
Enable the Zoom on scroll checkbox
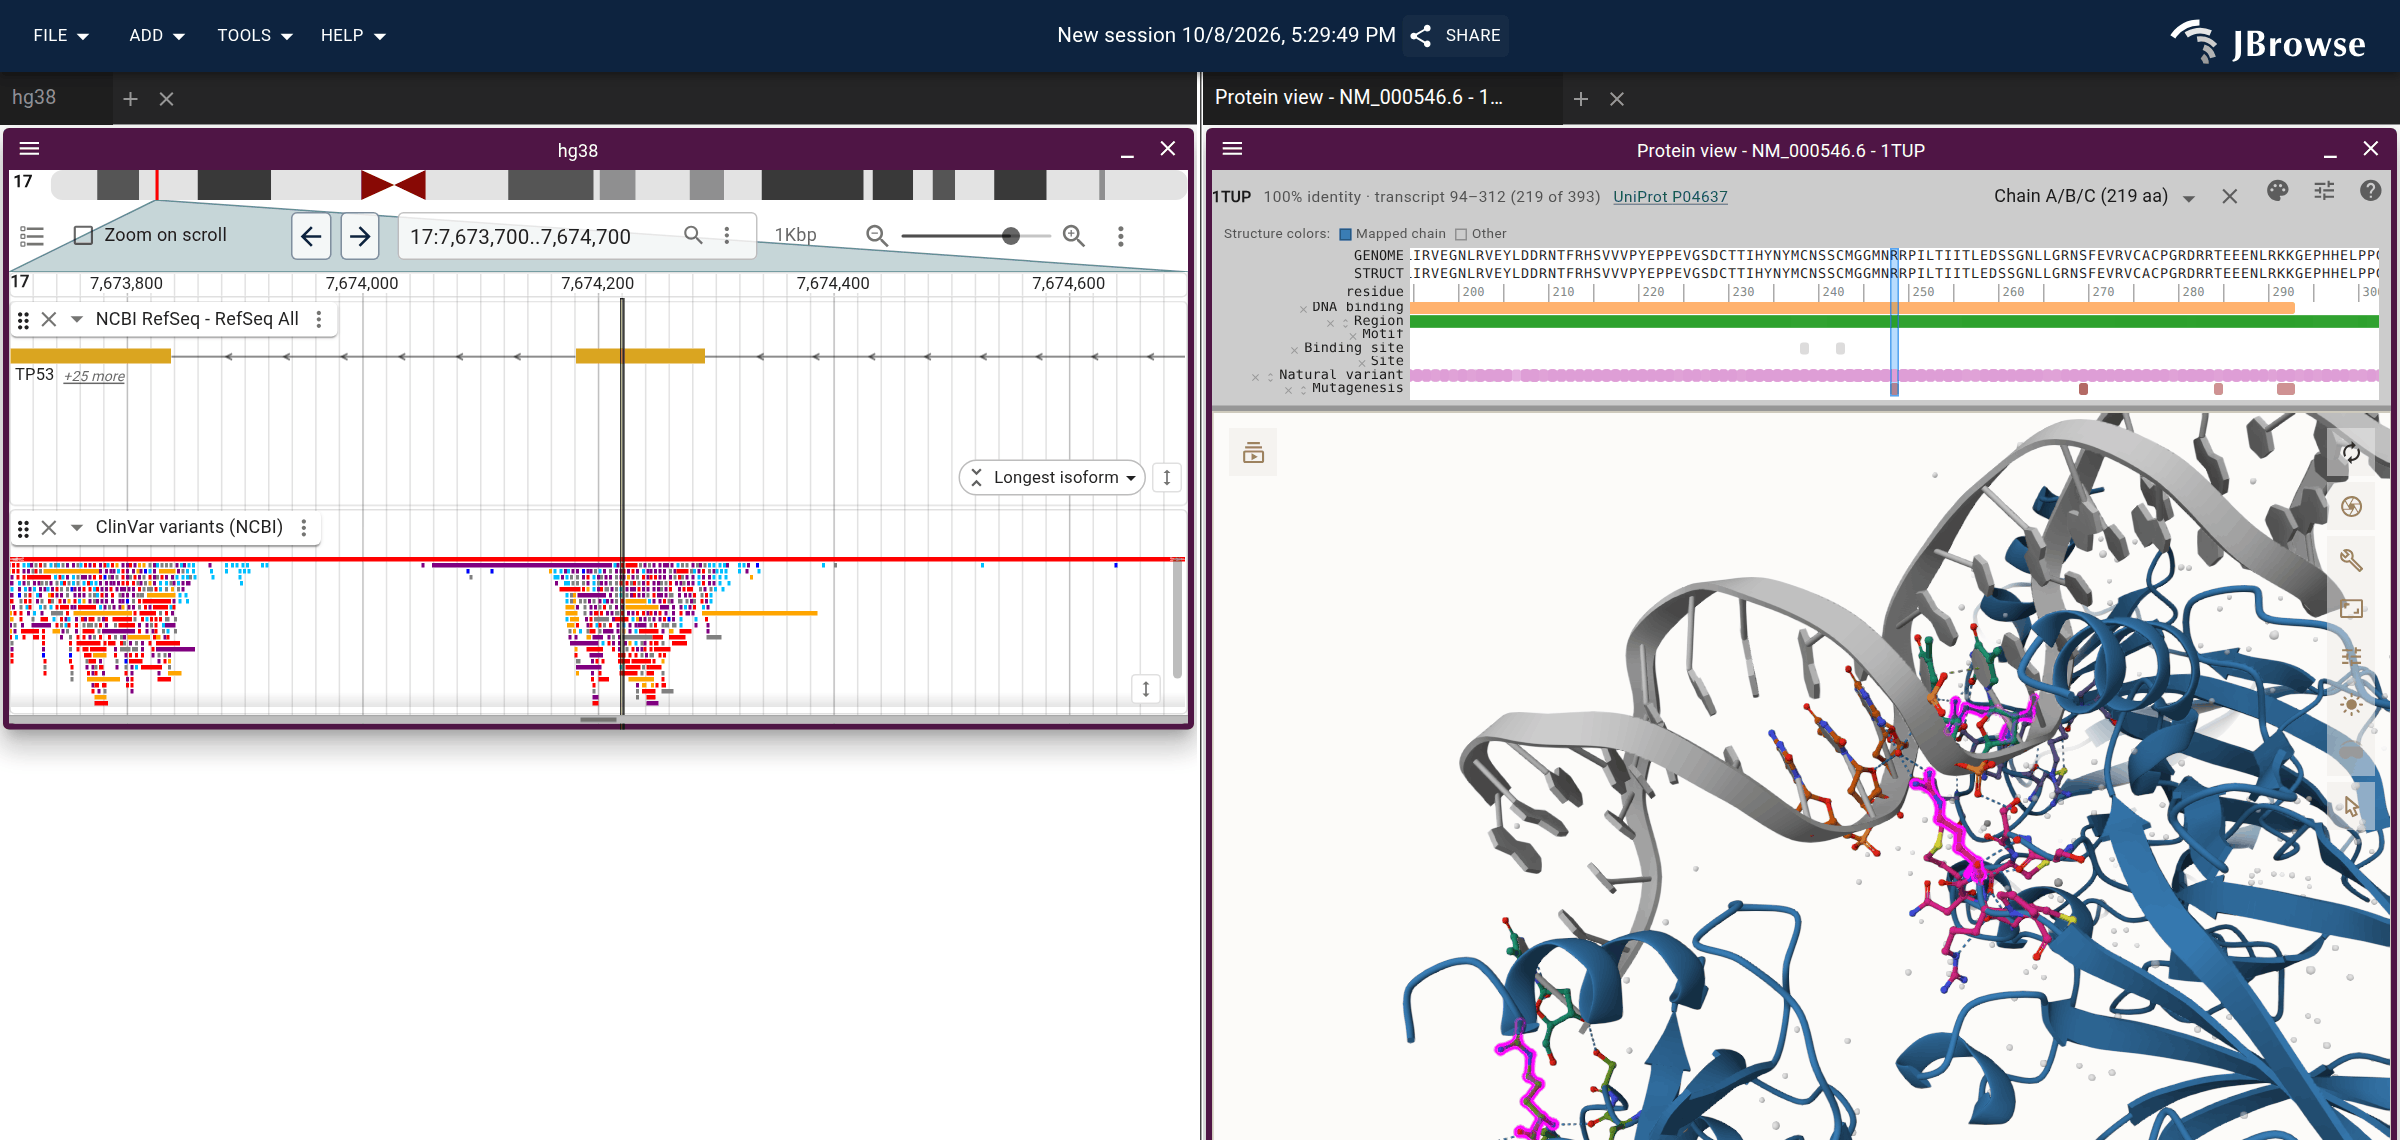coord(84,235)
